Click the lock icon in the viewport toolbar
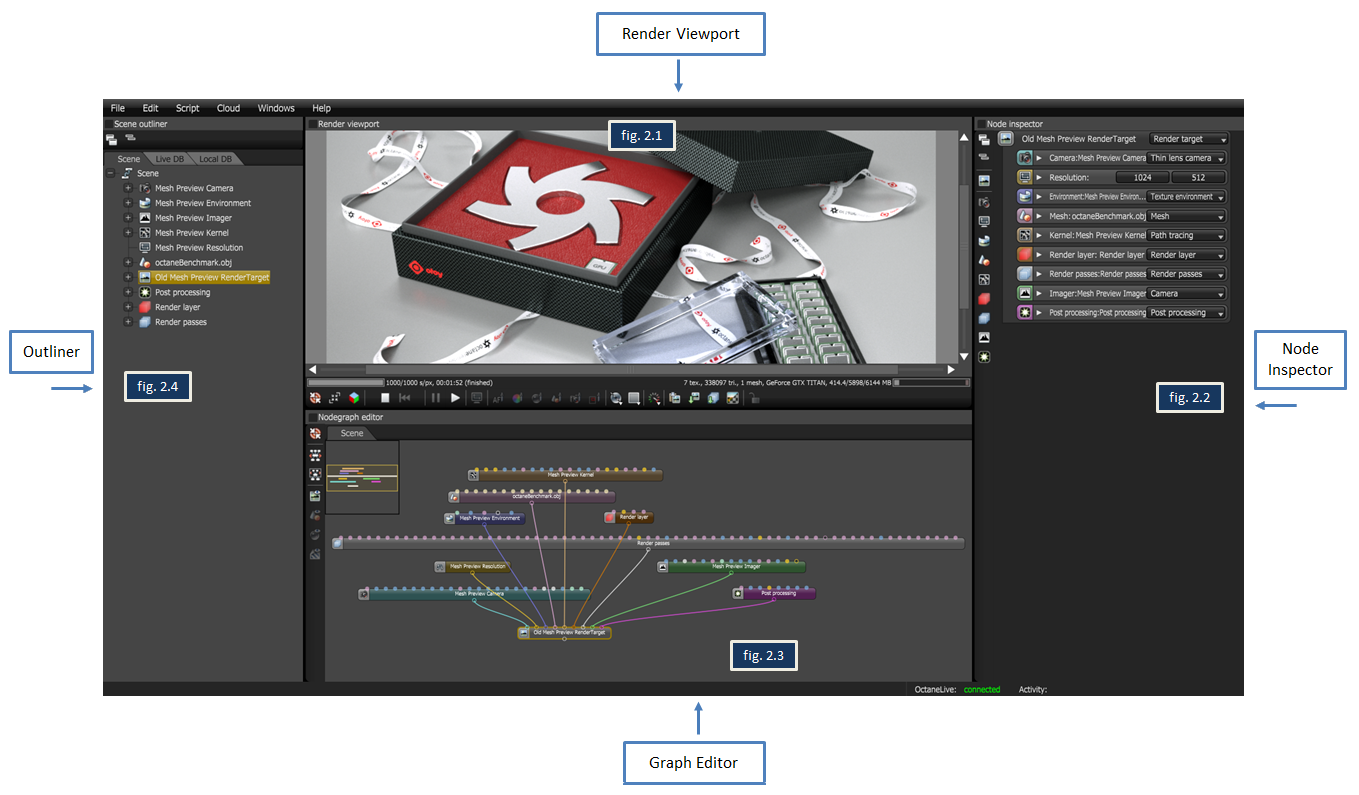This screenshot has width=1359, height=795. click(x=754, y=398)
